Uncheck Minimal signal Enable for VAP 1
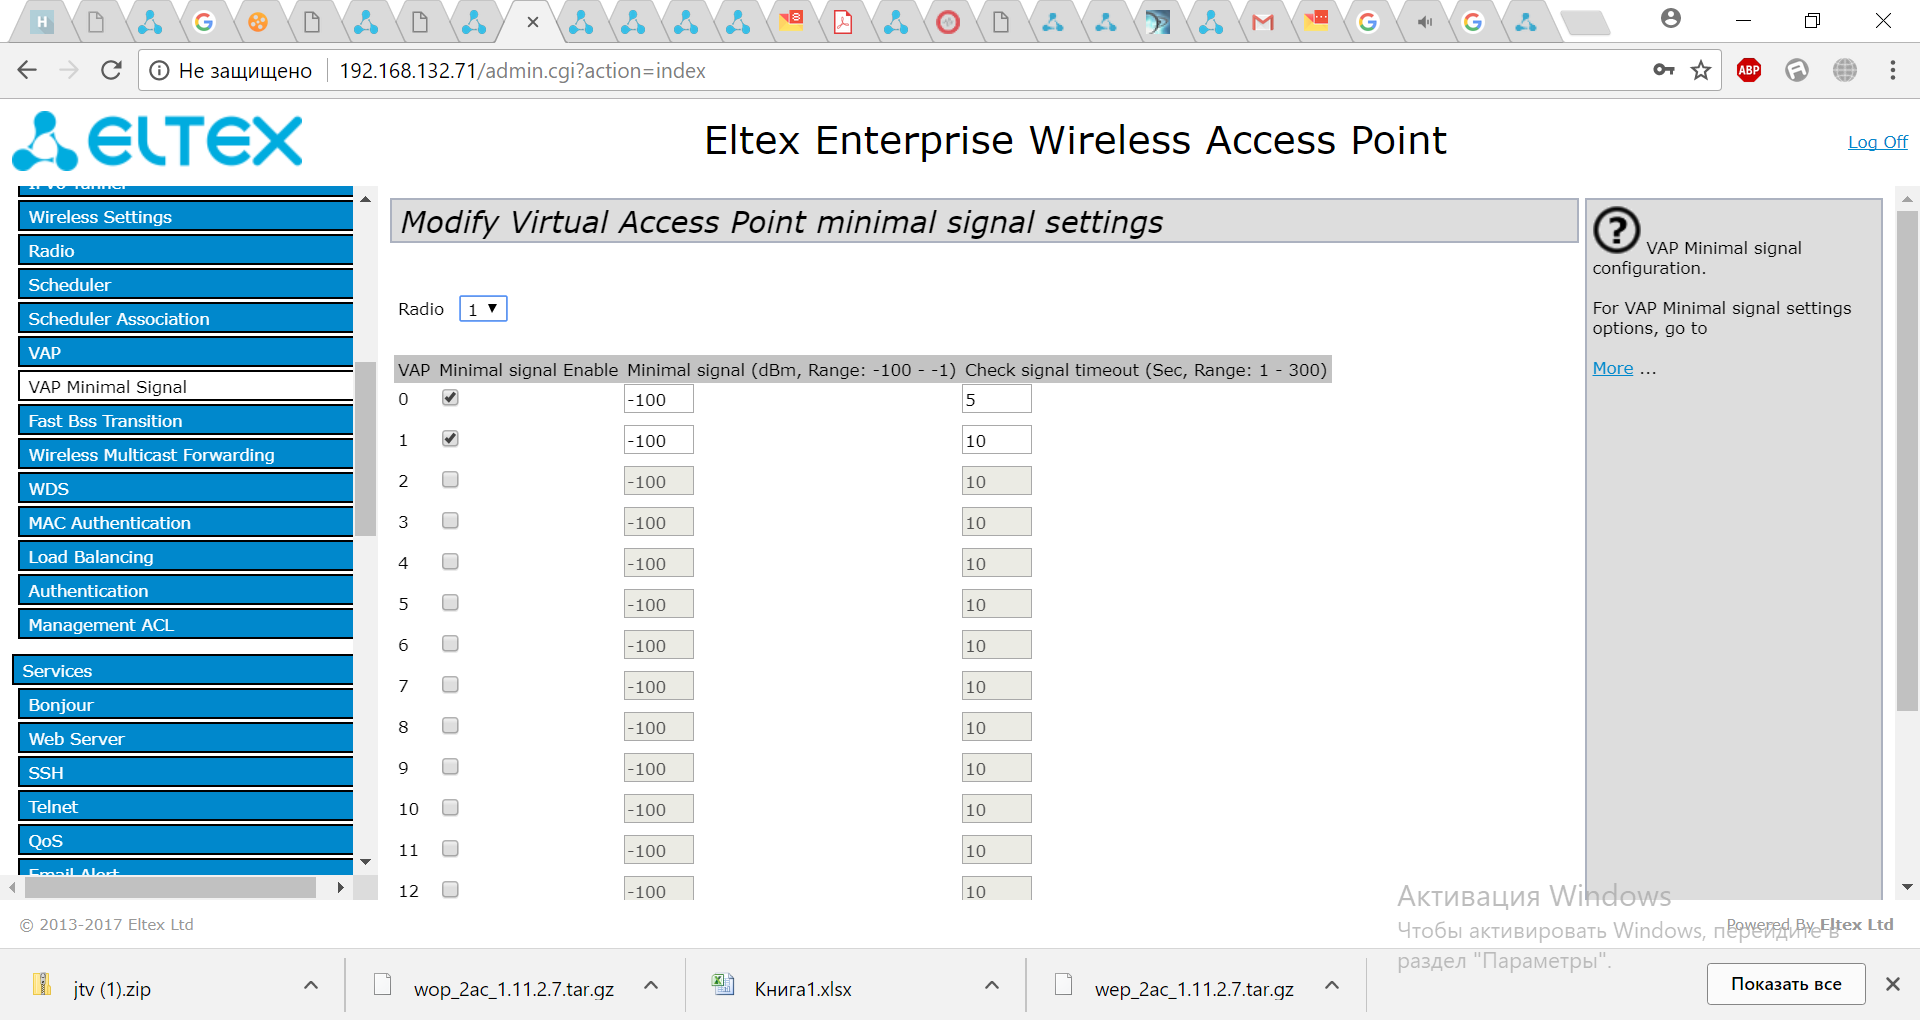This screenshot has width=1920, height=1020. click(x=450, y=439)
